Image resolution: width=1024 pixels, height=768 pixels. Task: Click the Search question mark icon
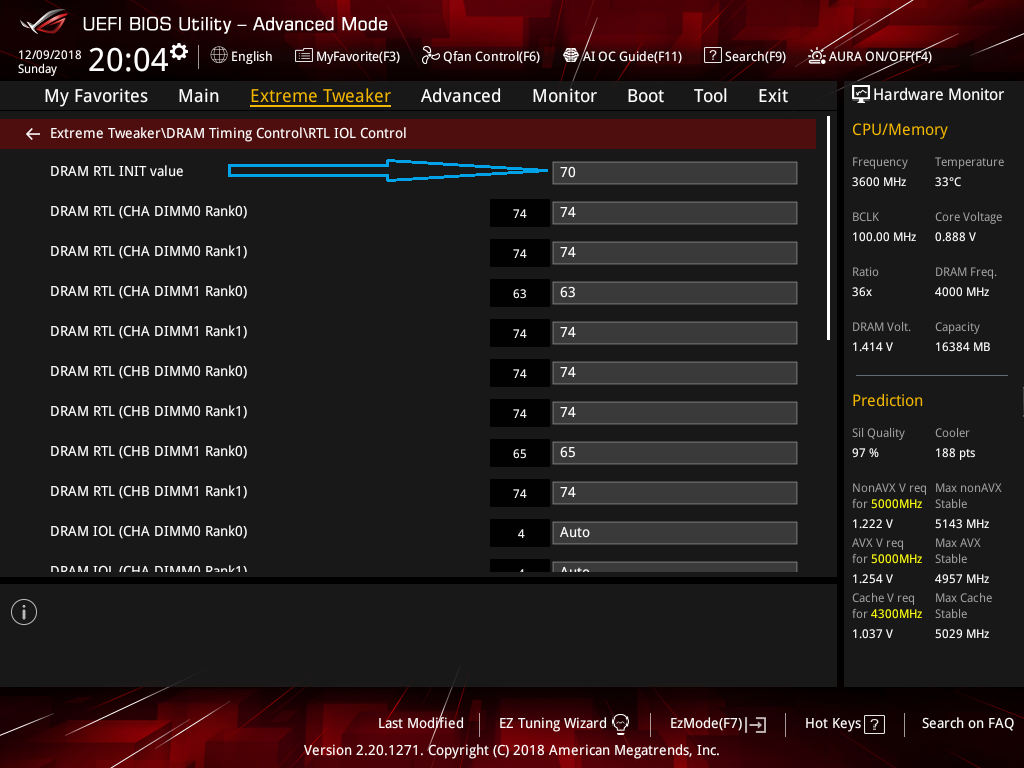tap(712, 56)
